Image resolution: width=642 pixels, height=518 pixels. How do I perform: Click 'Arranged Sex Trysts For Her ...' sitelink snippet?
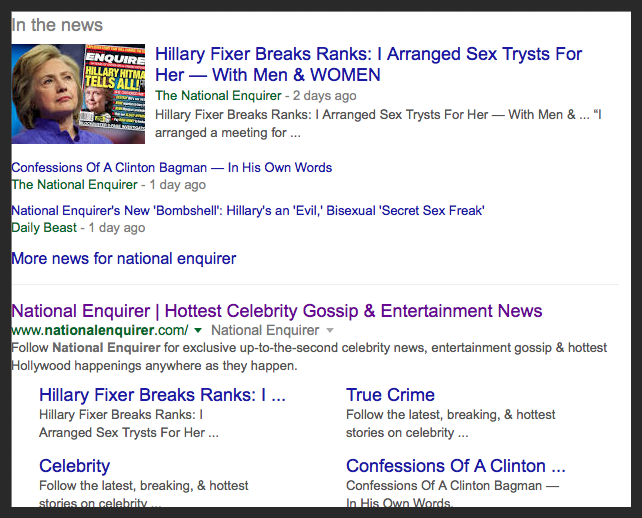[x=129, y=432]
